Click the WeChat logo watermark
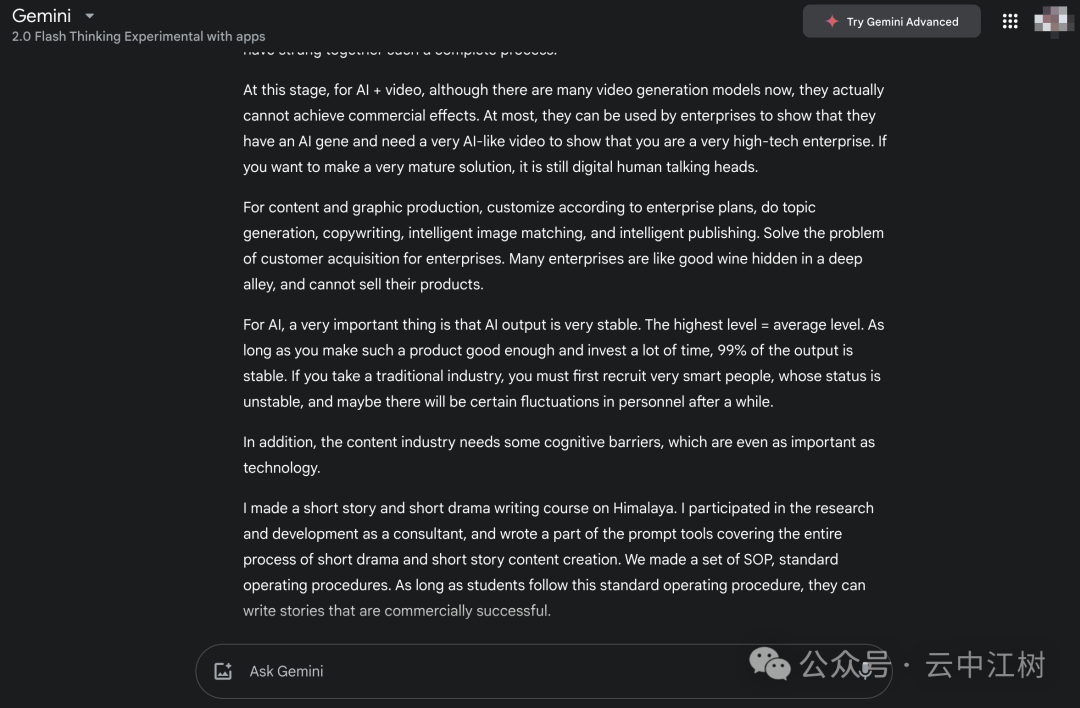The height and width of the screenshot is (708, 1080). pos(770,664)
